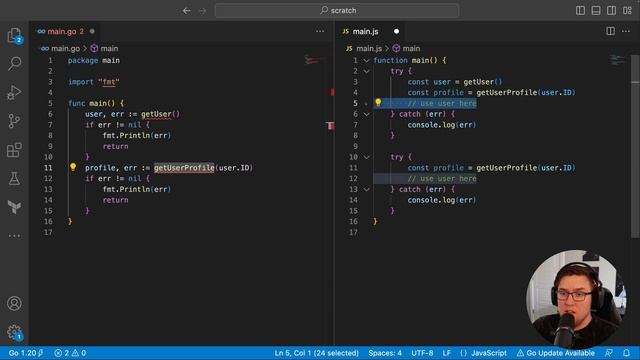Collapse second try block at JS line 10
640x360 pixels.
367,157
